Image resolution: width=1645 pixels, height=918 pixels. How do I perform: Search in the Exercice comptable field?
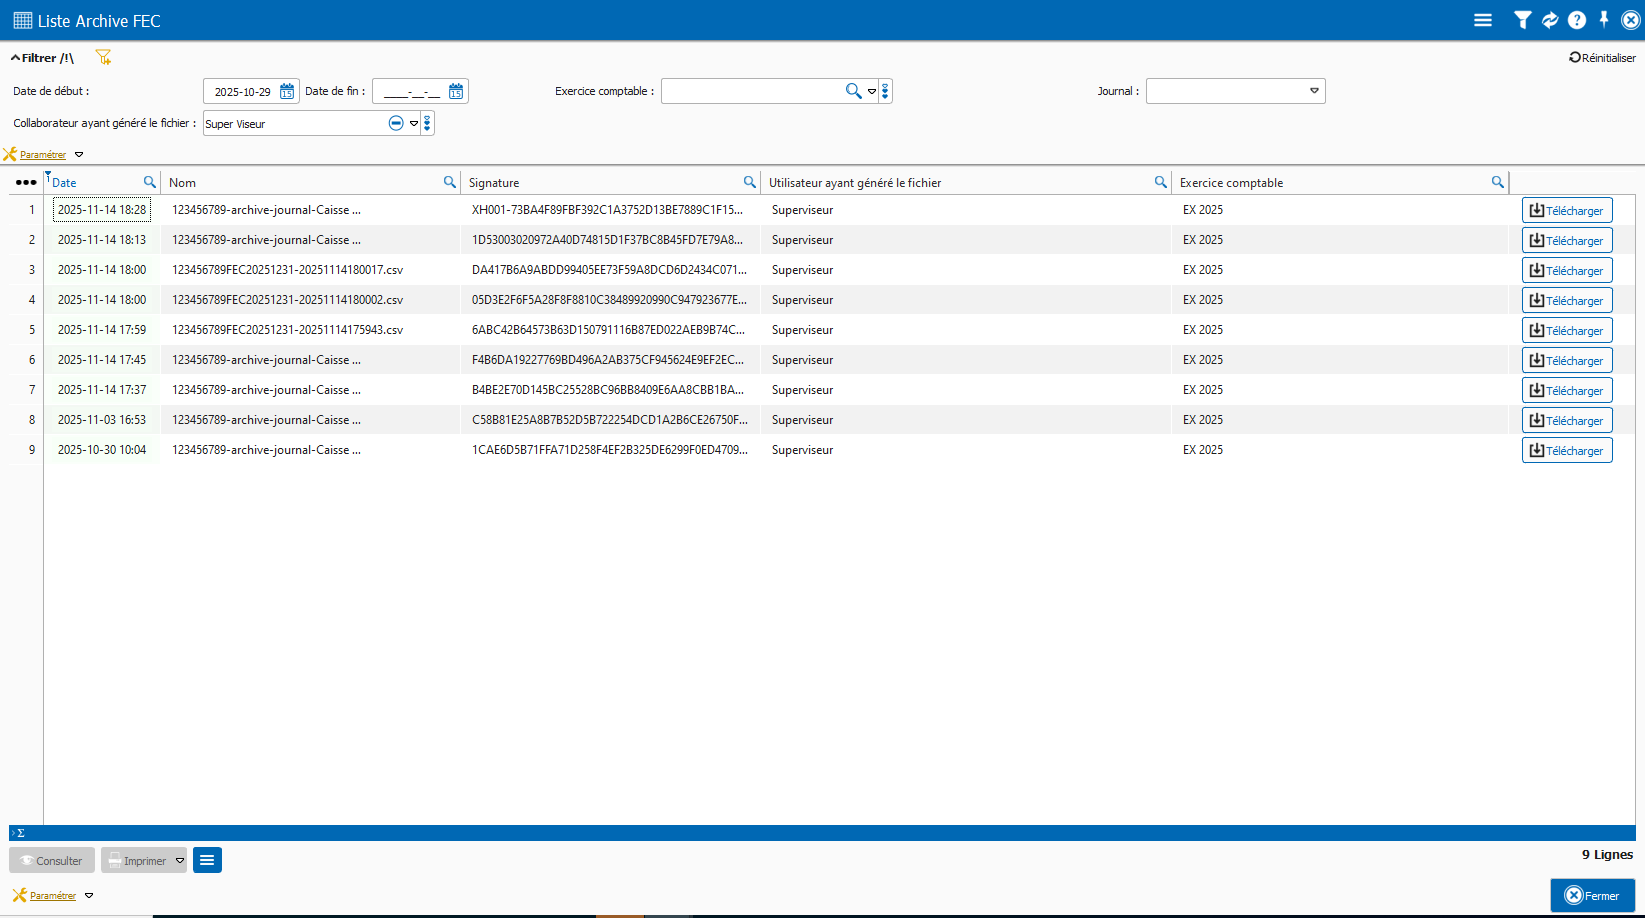point(853,91)
